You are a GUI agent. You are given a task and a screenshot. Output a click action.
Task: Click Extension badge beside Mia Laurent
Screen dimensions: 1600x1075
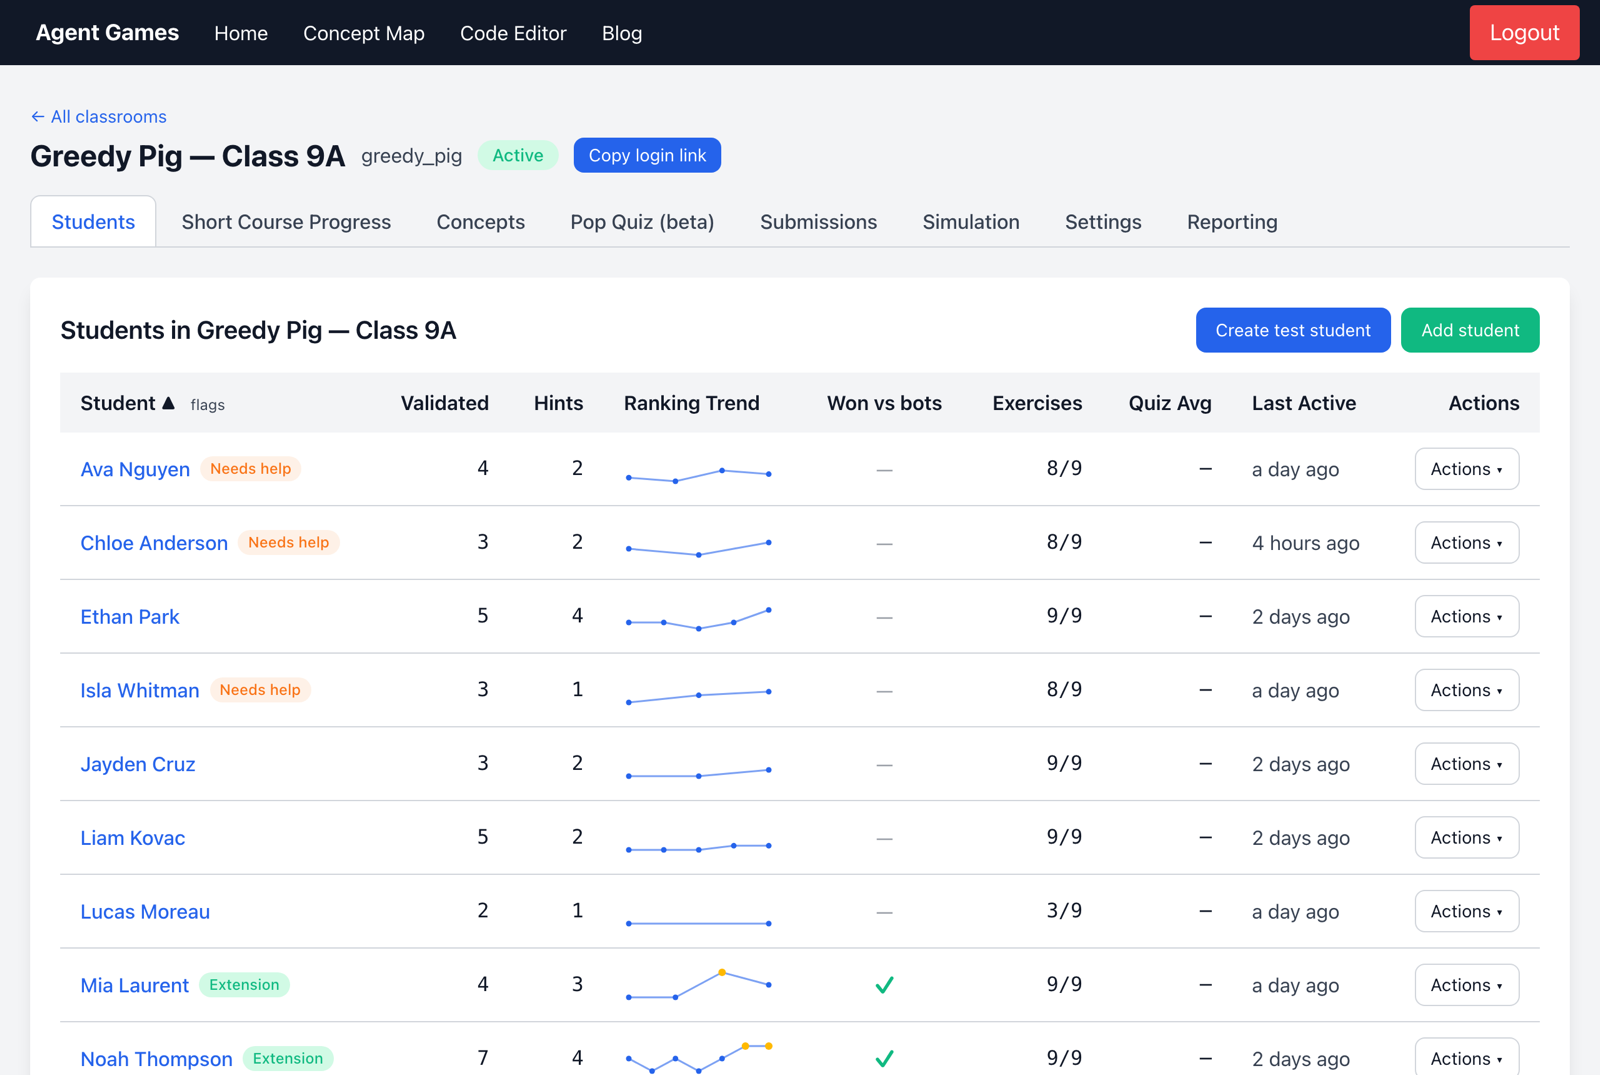tap(244, 985)
